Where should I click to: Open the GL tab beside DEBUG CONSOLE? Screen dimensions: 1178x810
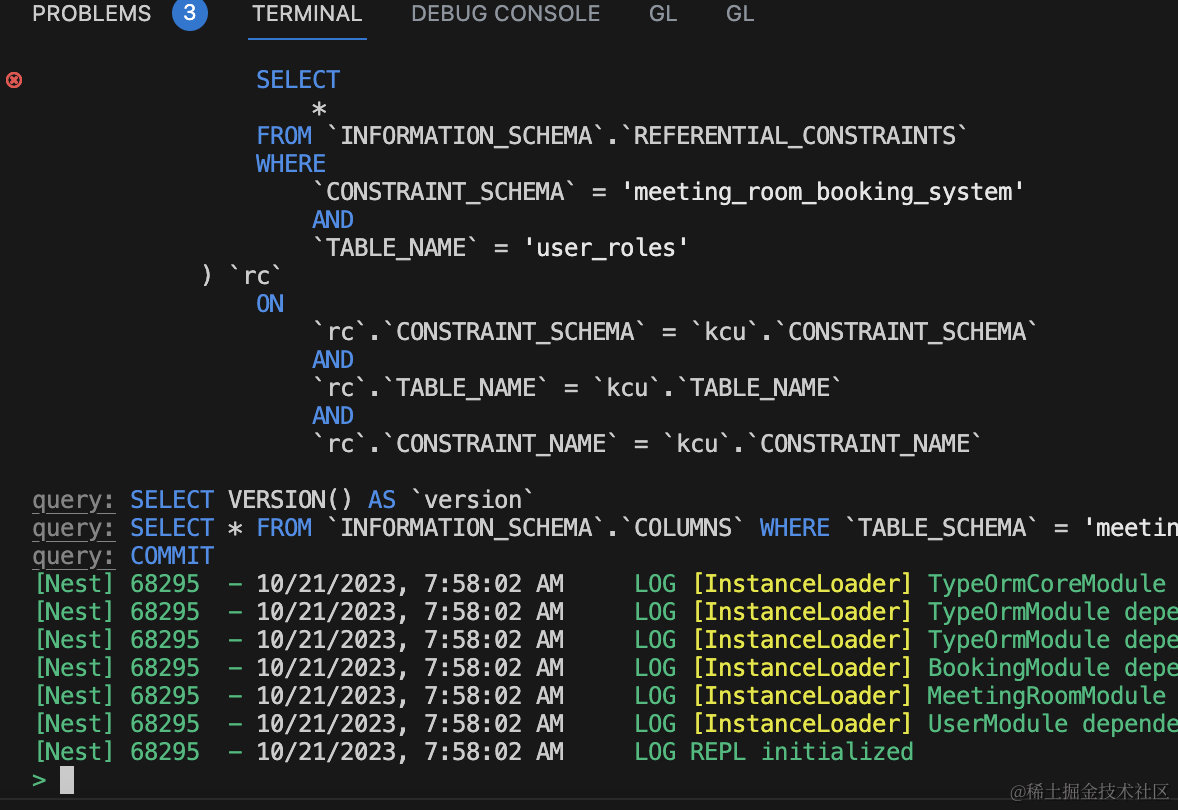pos(663,14)
